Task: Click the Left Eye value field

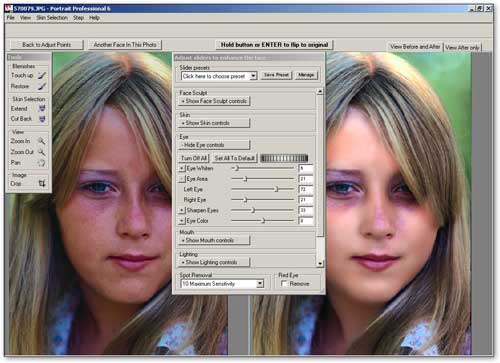Action: (306, 189)
